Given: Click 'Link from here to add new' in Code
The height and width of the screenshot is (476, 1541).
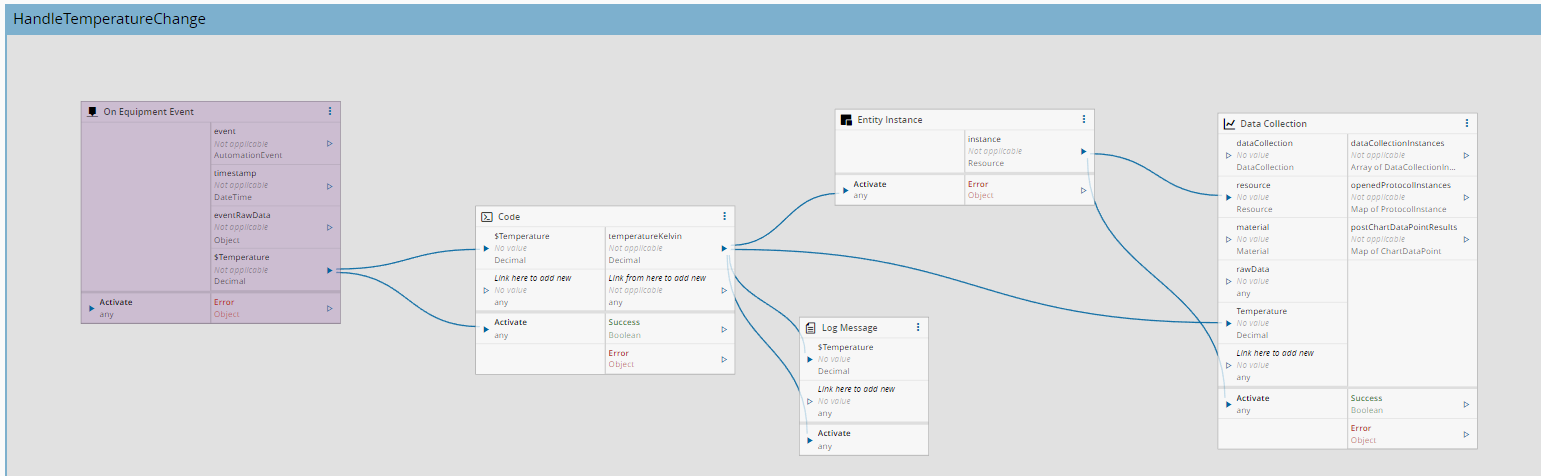Looking at the screenshot, I should (x=657, y=278).
